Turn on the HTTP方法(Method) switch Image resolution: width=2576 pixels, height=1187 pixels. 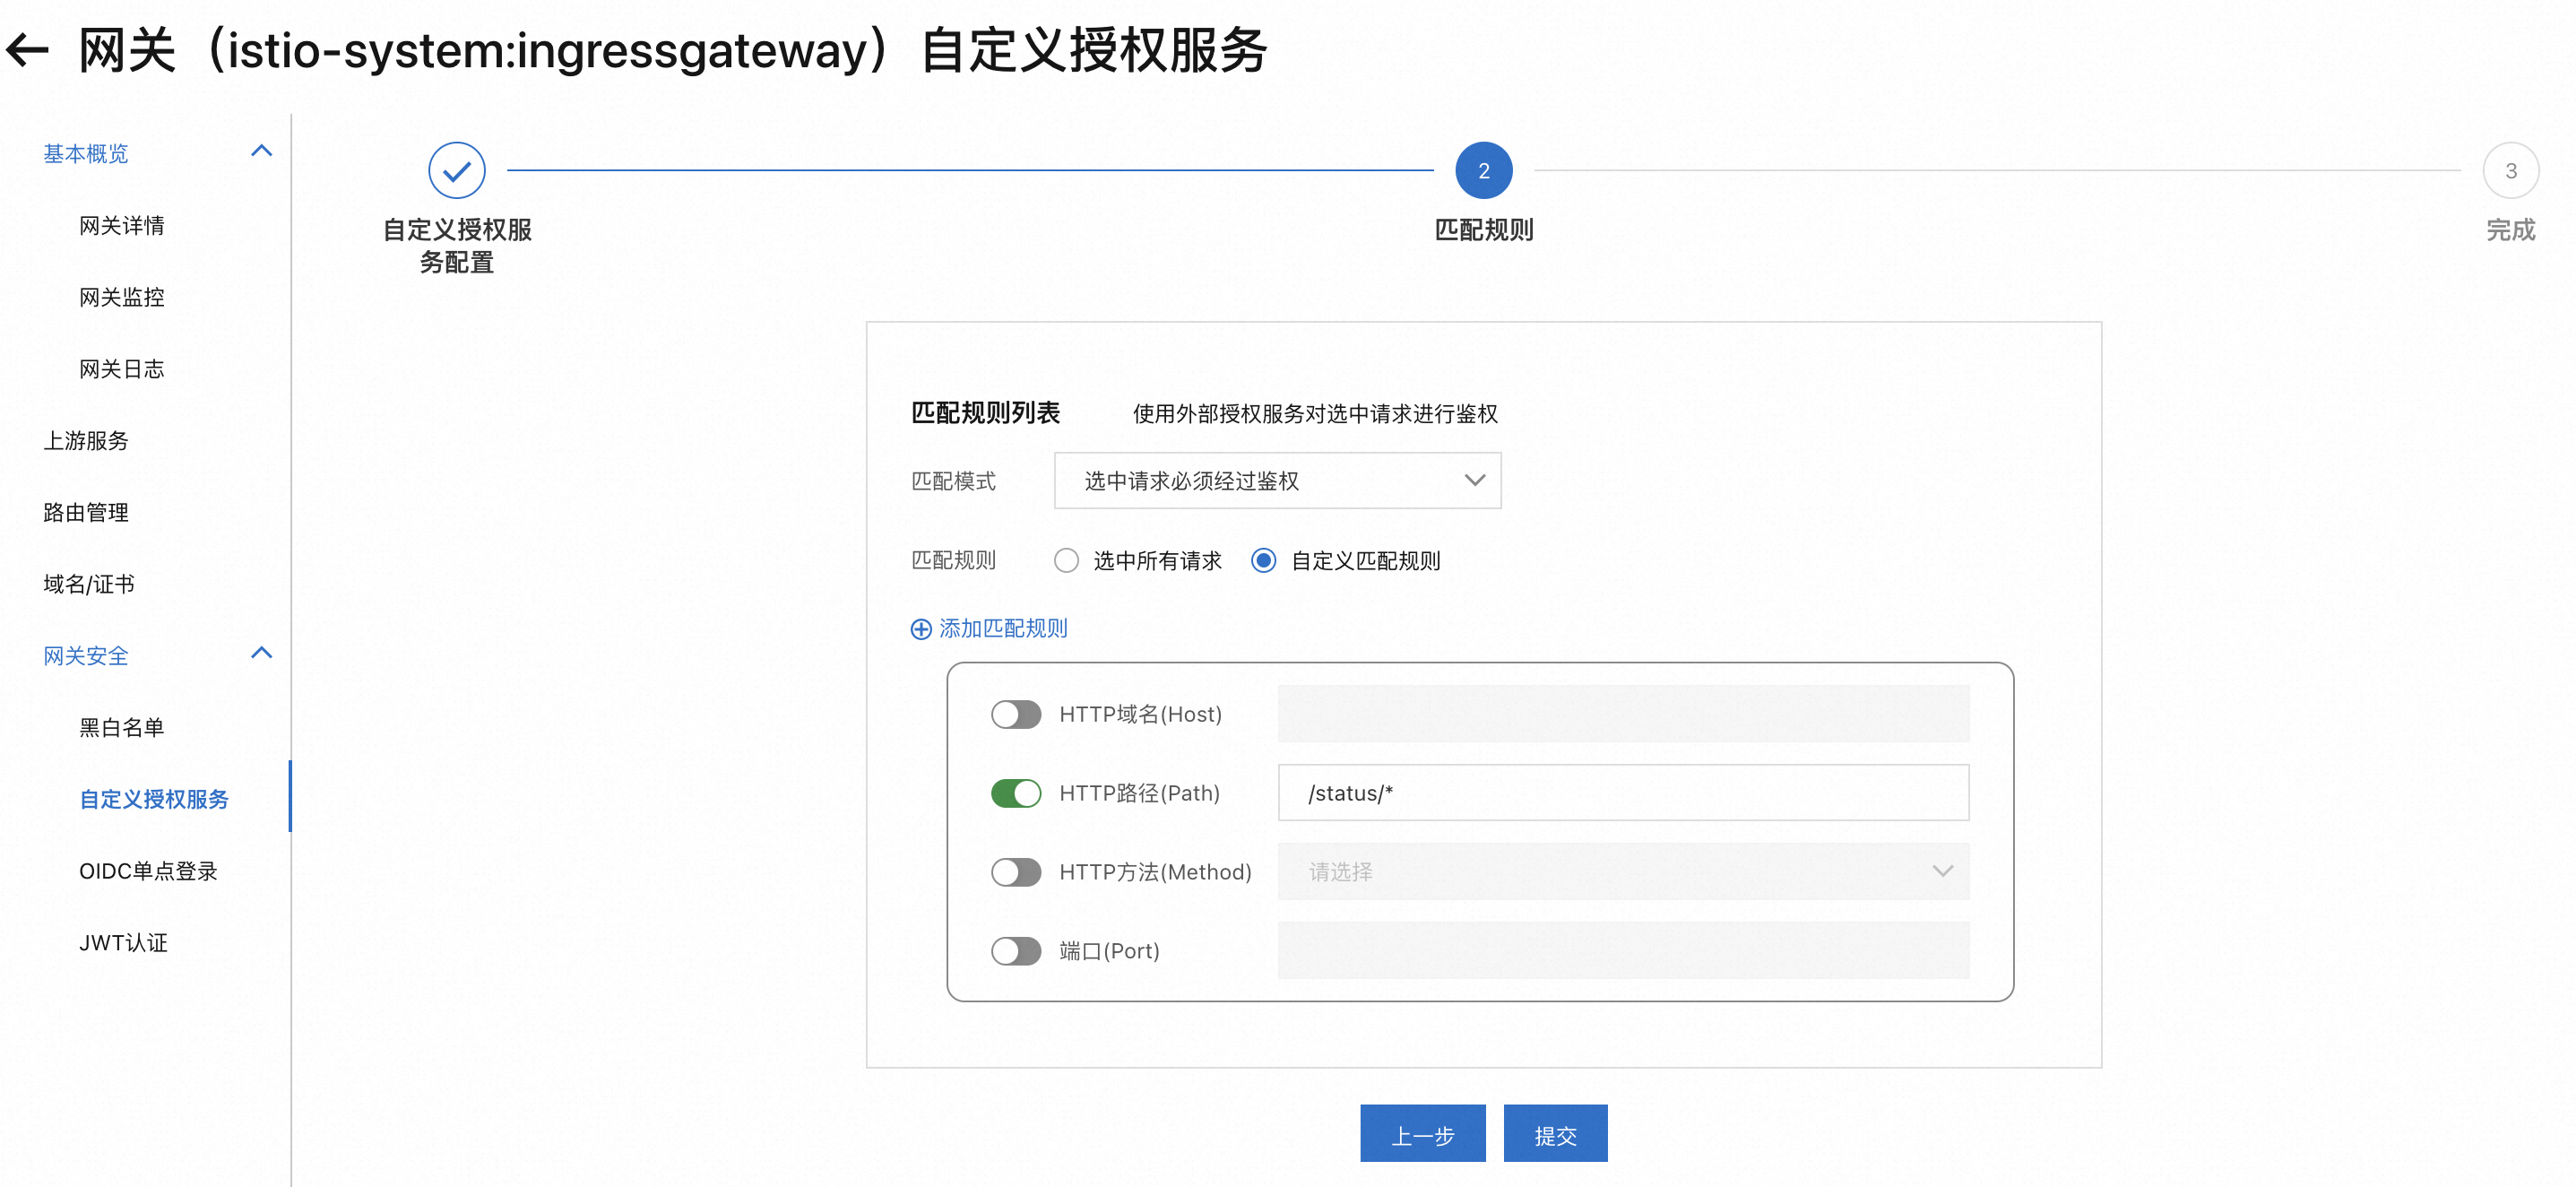click(x=1015, y=872)
